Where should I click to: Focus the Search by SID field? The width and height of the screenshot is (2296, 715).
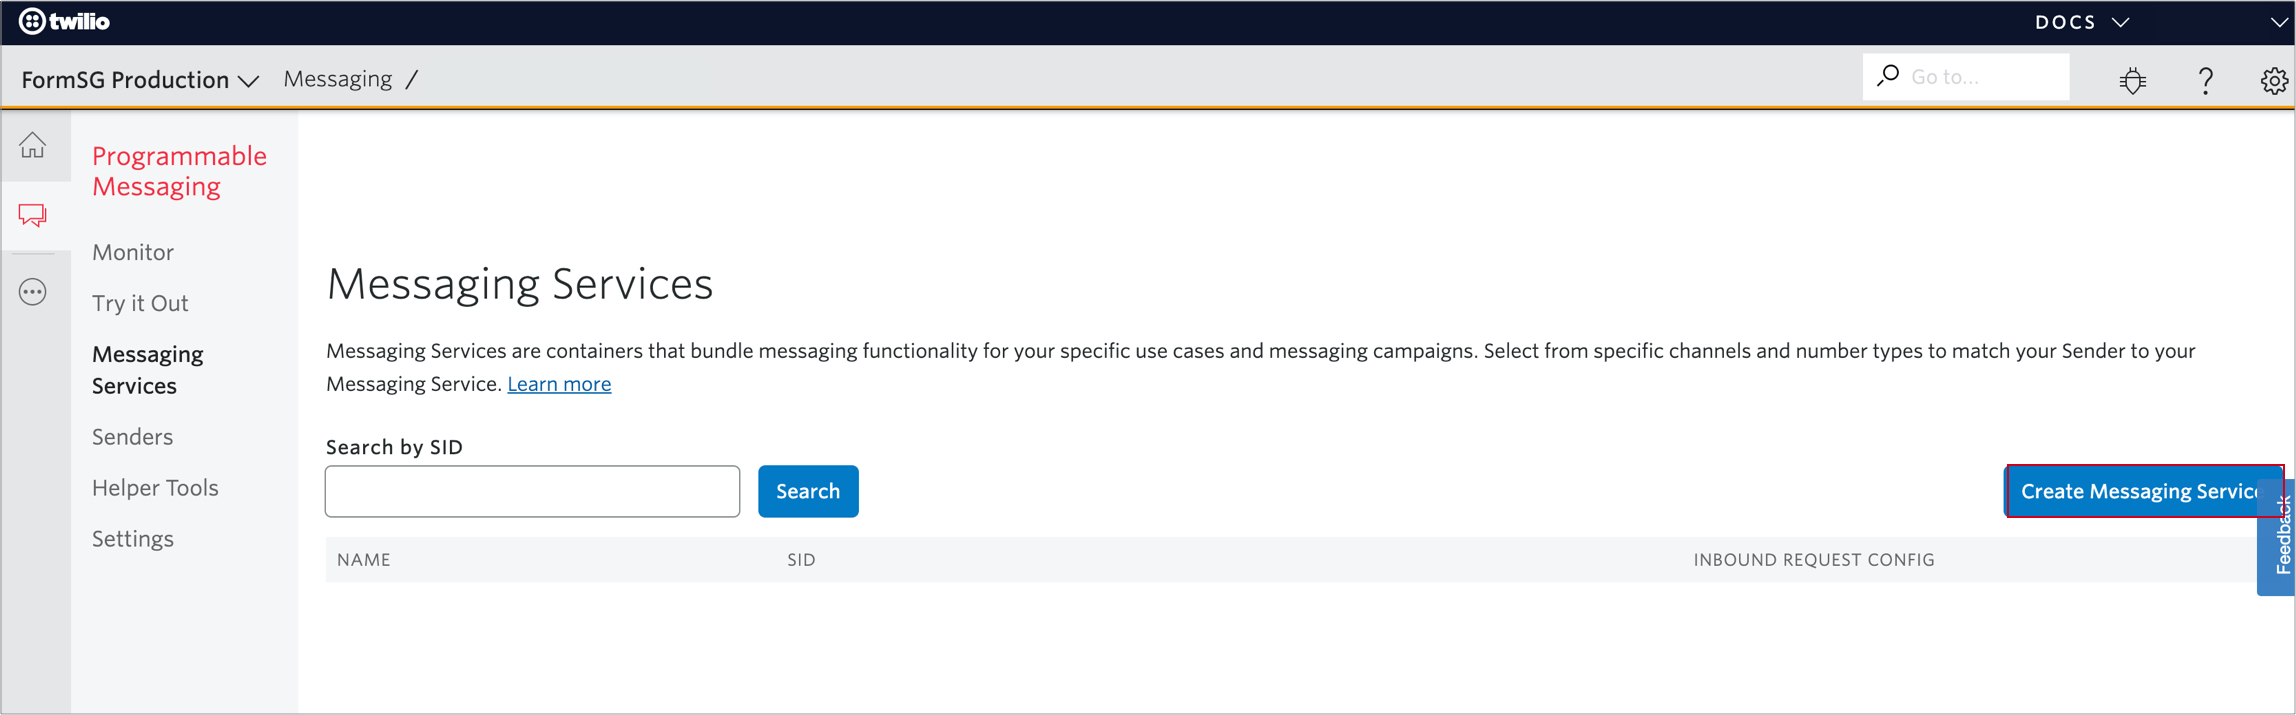pyautogui.click(x=532, y=491)
